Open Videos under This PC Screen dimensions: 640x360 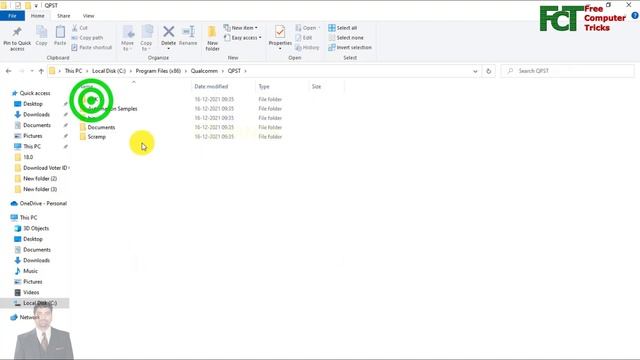pyautogui.click(x=31, y=292)
